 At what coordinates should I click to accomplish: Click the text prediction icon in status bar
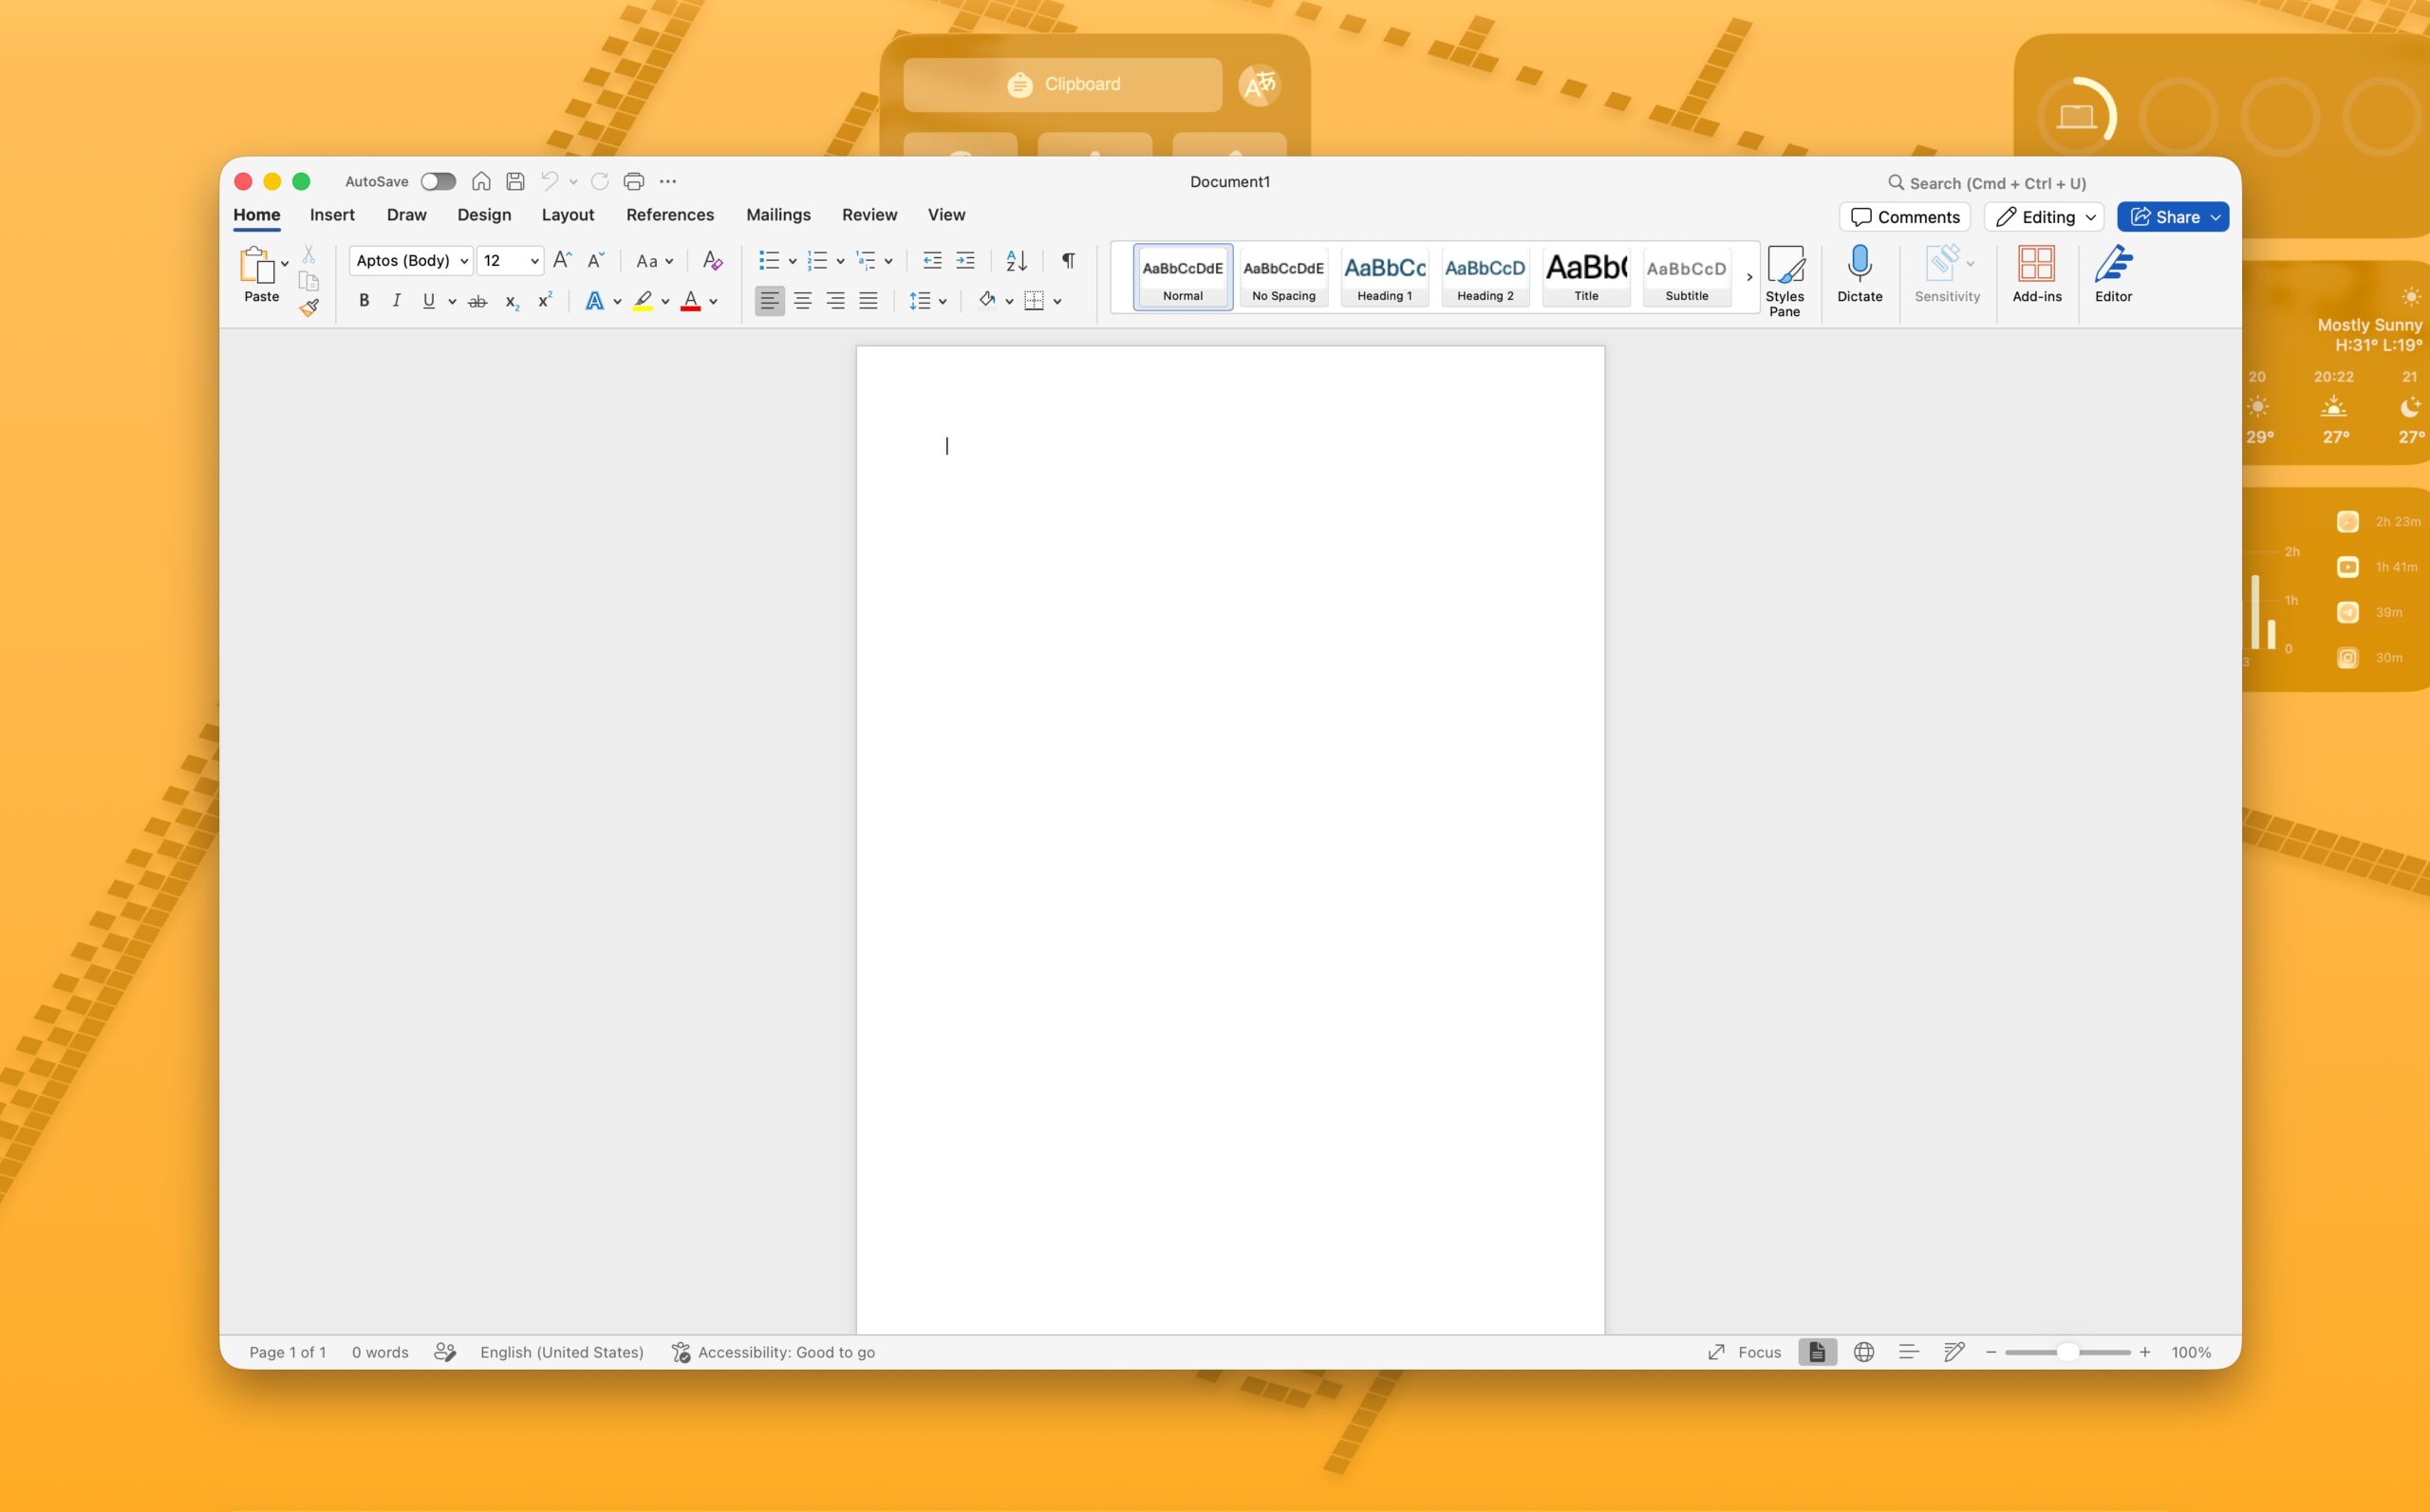click(445, 1352)
